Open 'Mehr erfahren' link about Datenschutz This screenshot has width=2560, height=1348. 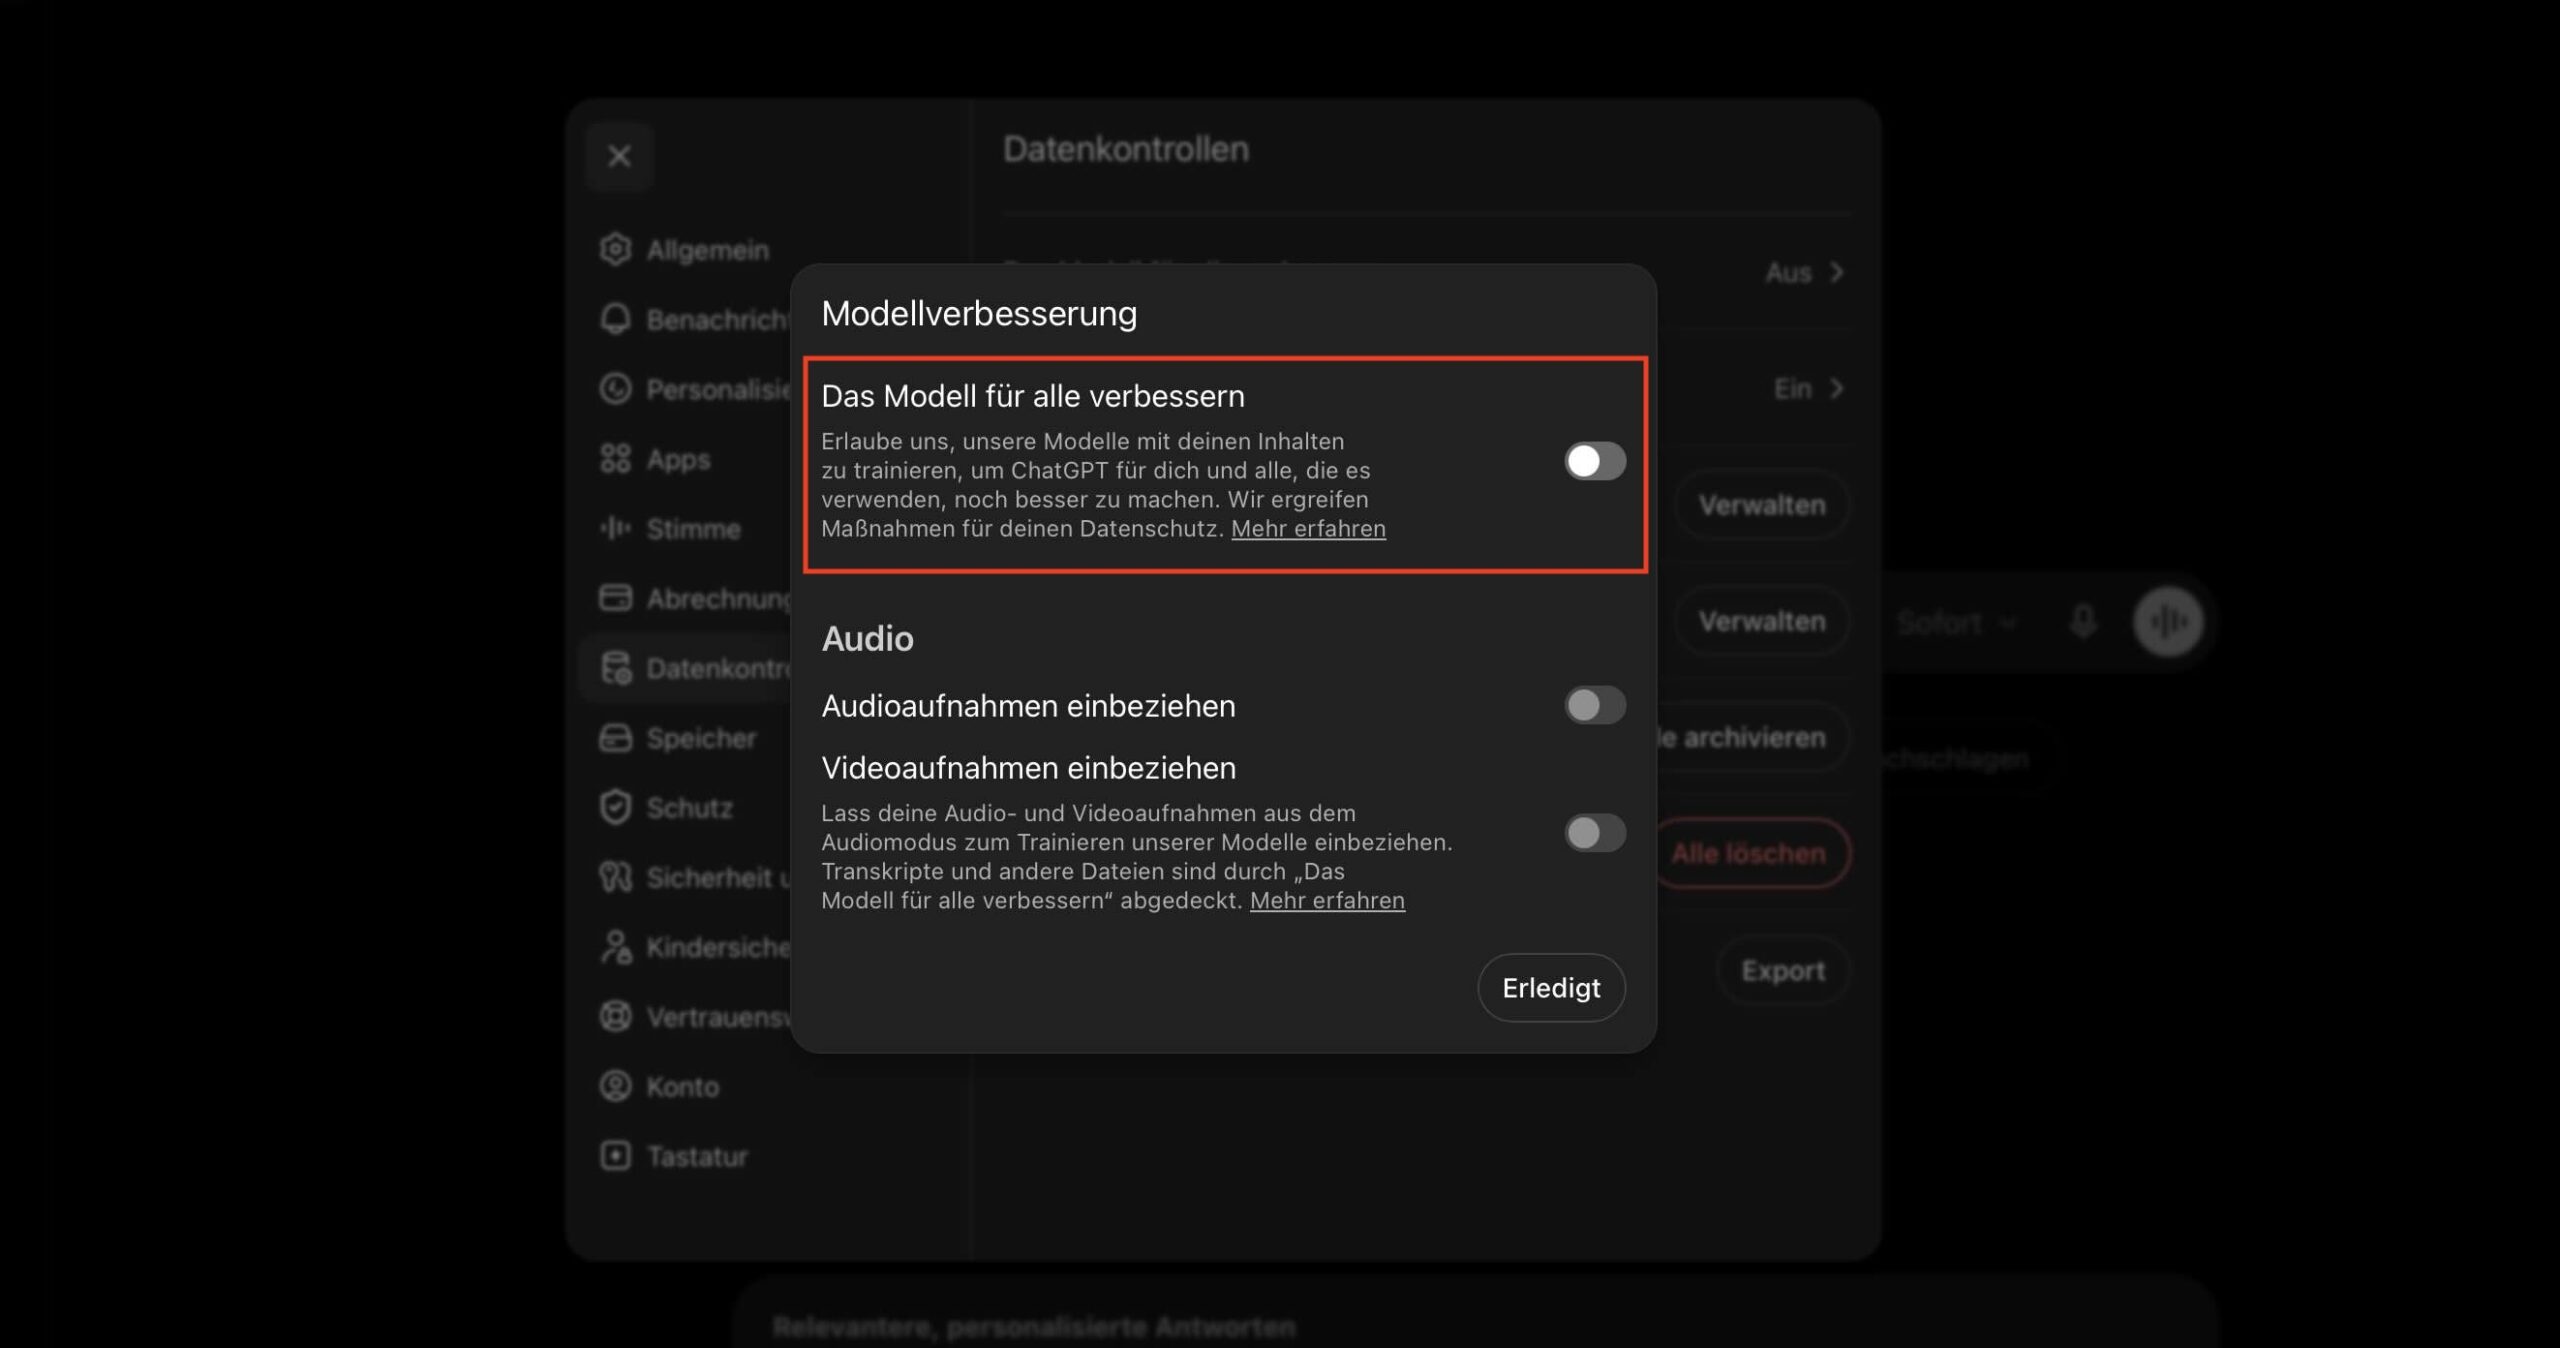click(x=1308, y=528)
